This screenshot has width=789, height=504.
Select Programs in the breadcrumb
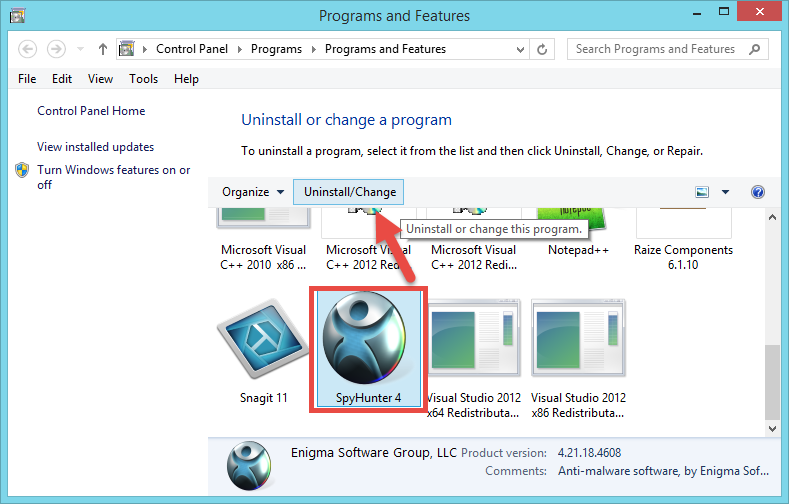(x=276, y=49)
